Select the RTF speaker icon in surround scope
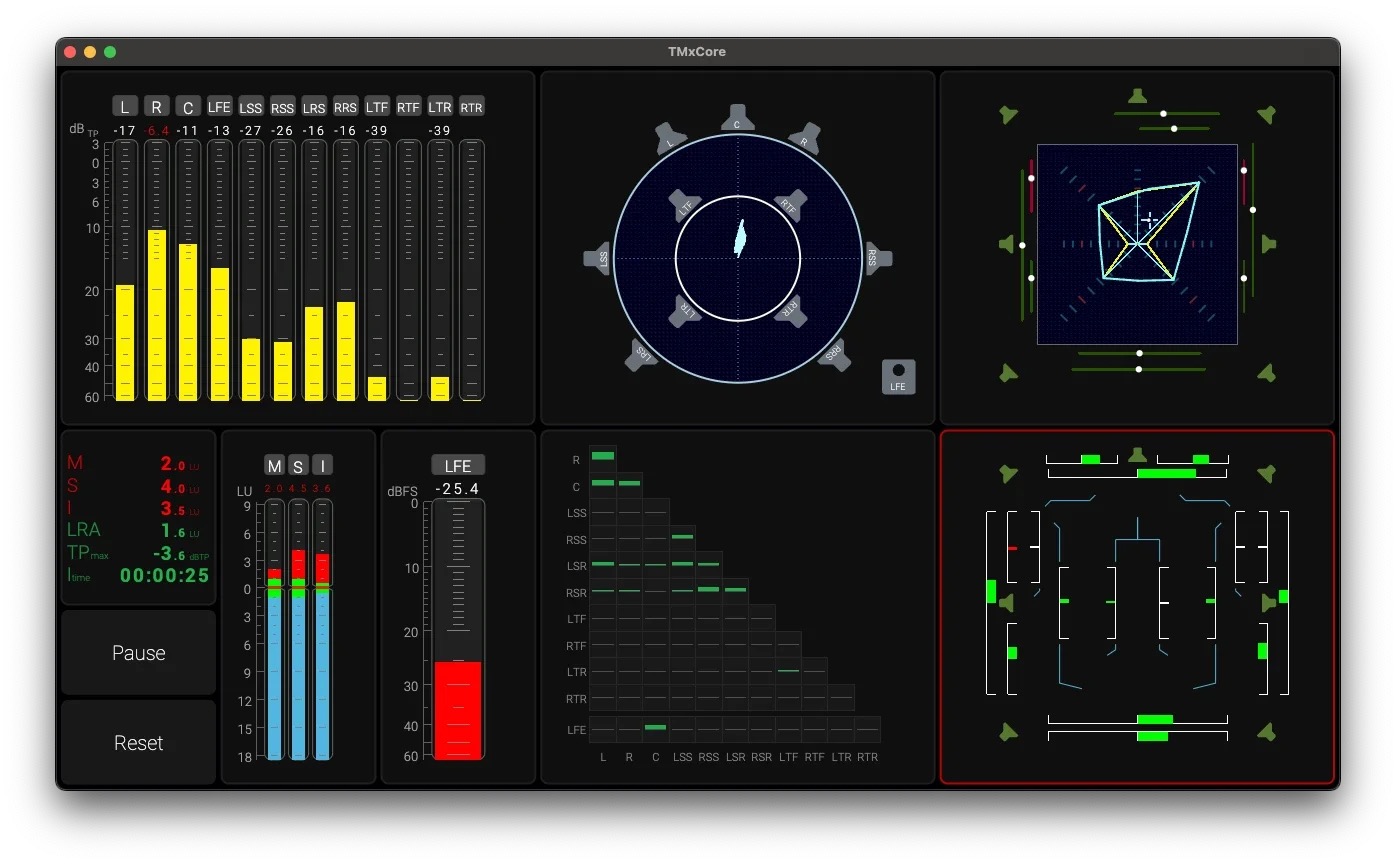1396x864 pixels. coord(790,206)
